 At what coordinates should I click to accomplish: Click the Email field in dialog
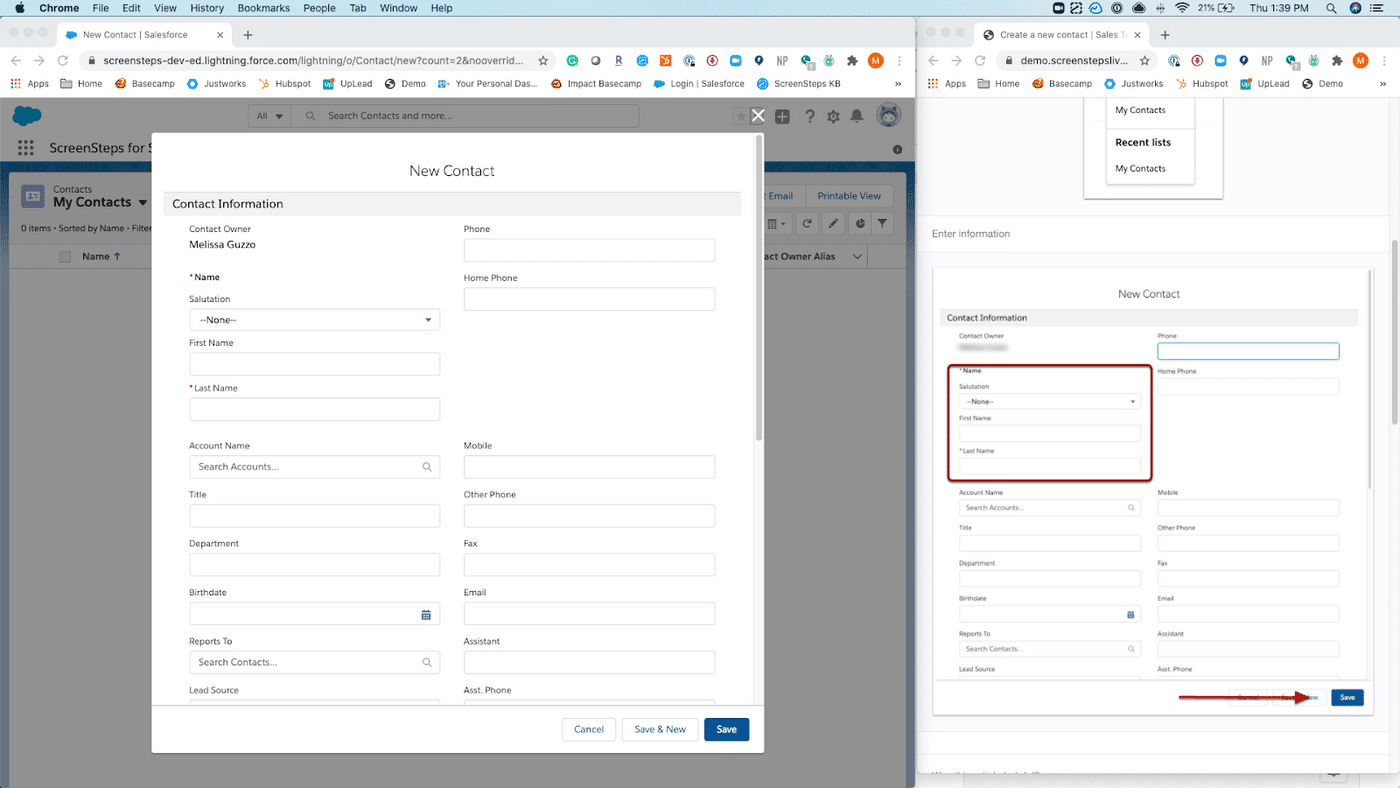(589, 614)
